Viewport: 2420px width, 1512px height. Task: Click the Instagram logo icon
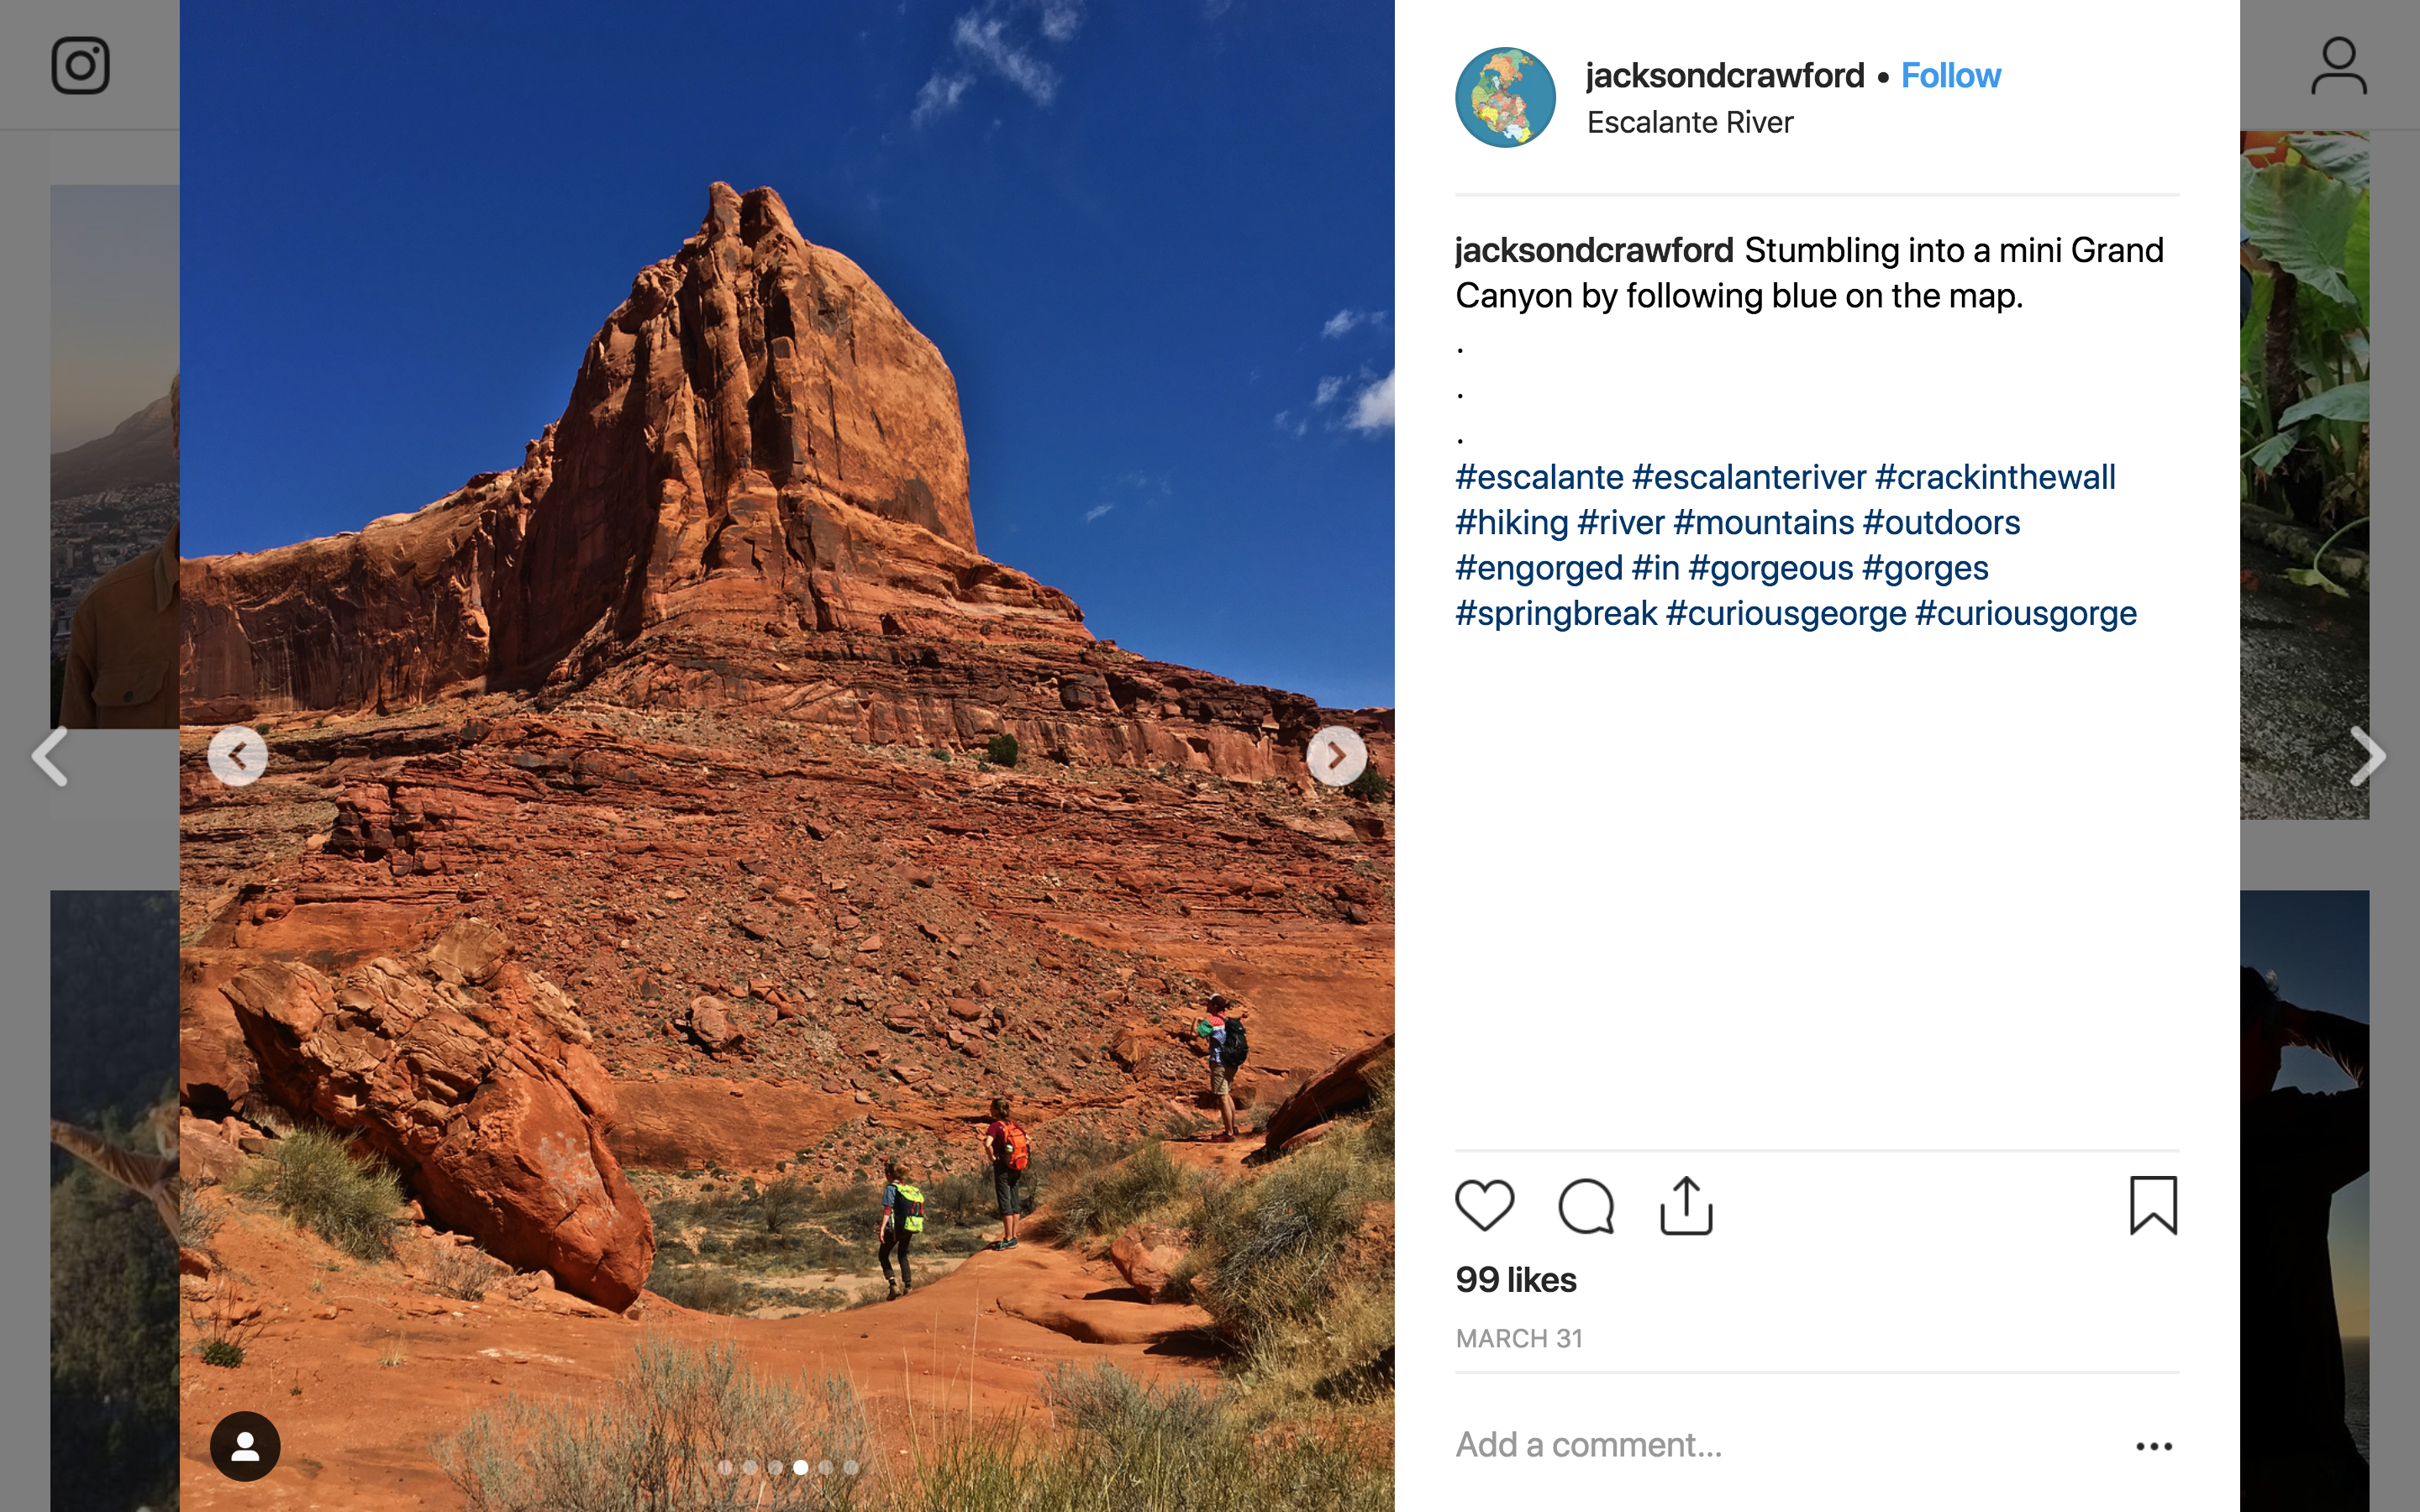coord(80,66)
